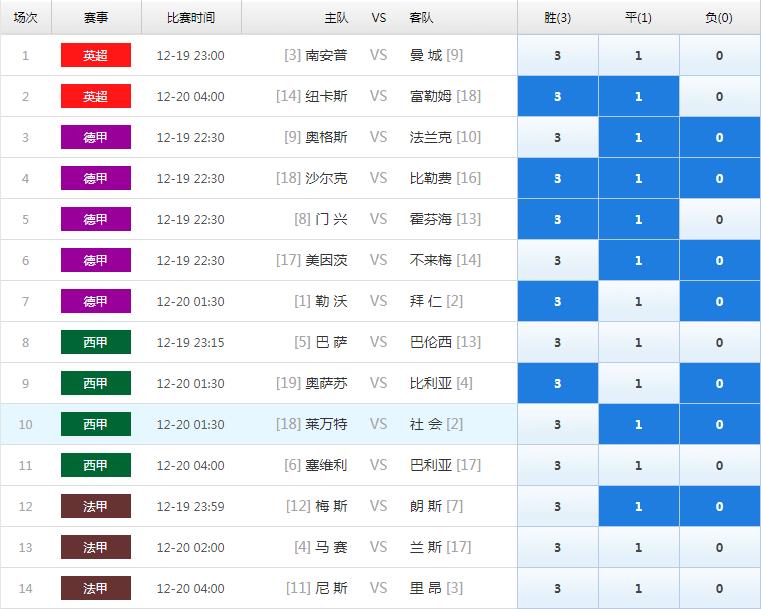
Task: Select win (3) for 塞维利 vs 巴利亚
Action: (558, 465)
